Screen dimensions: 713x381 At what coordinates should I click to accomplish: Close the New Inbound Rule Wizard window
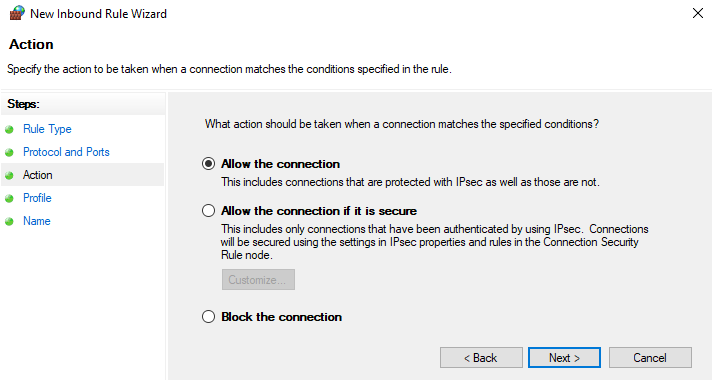click(698, 13)
